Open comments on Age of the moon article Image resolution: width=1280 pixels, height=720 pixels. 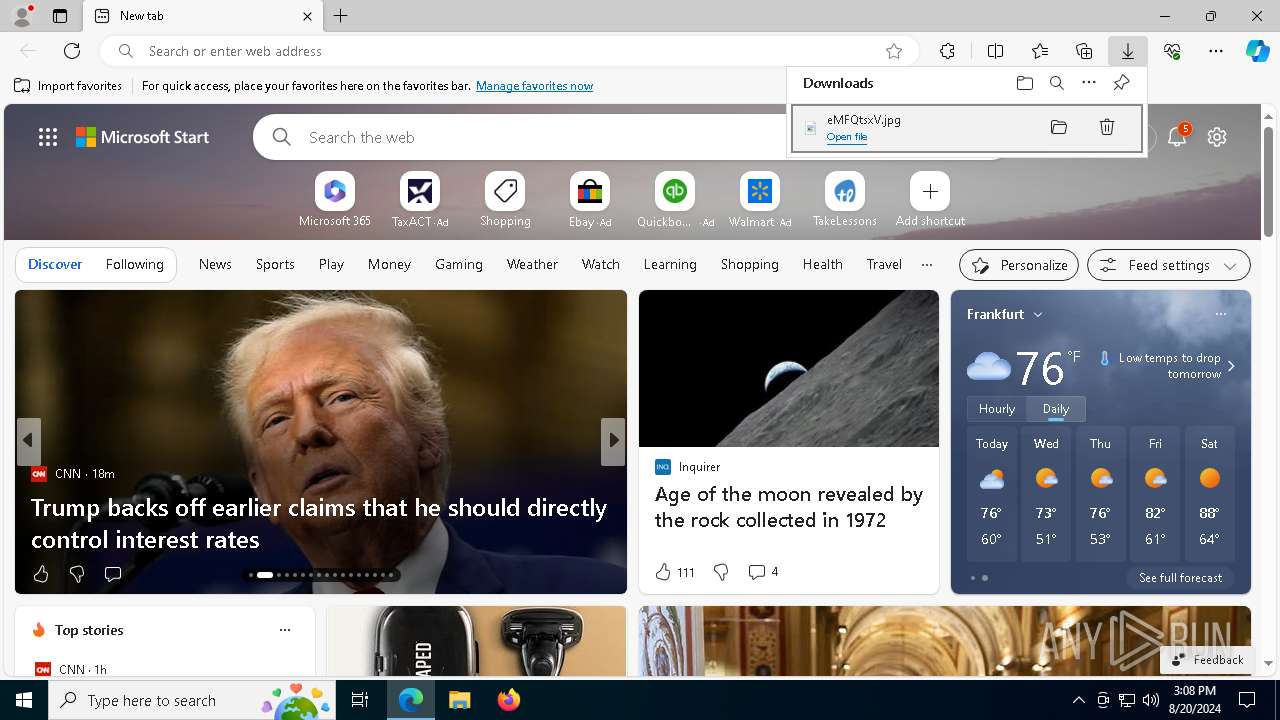tap(763, 572)
